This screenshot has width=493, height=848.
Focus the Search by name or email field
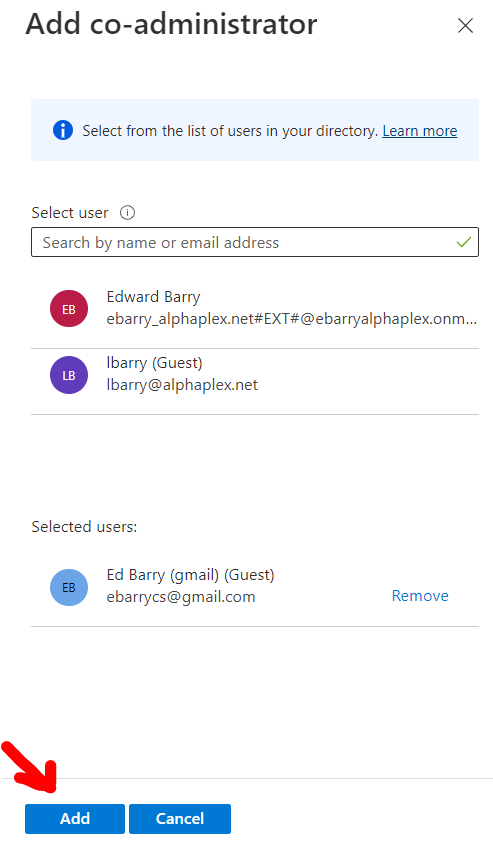255,242
